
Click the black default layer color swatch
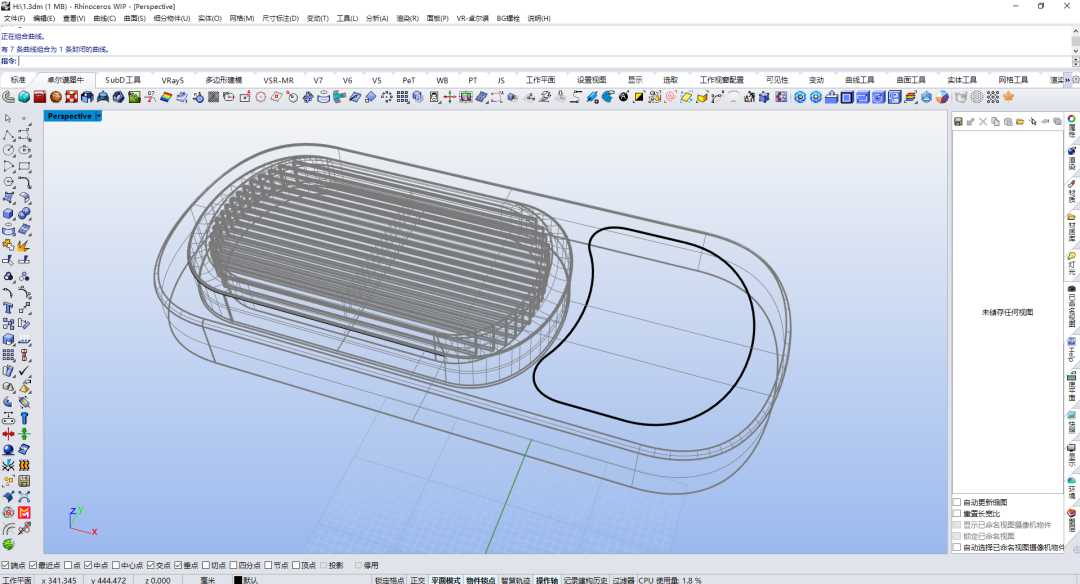click(x=238, y=580)
